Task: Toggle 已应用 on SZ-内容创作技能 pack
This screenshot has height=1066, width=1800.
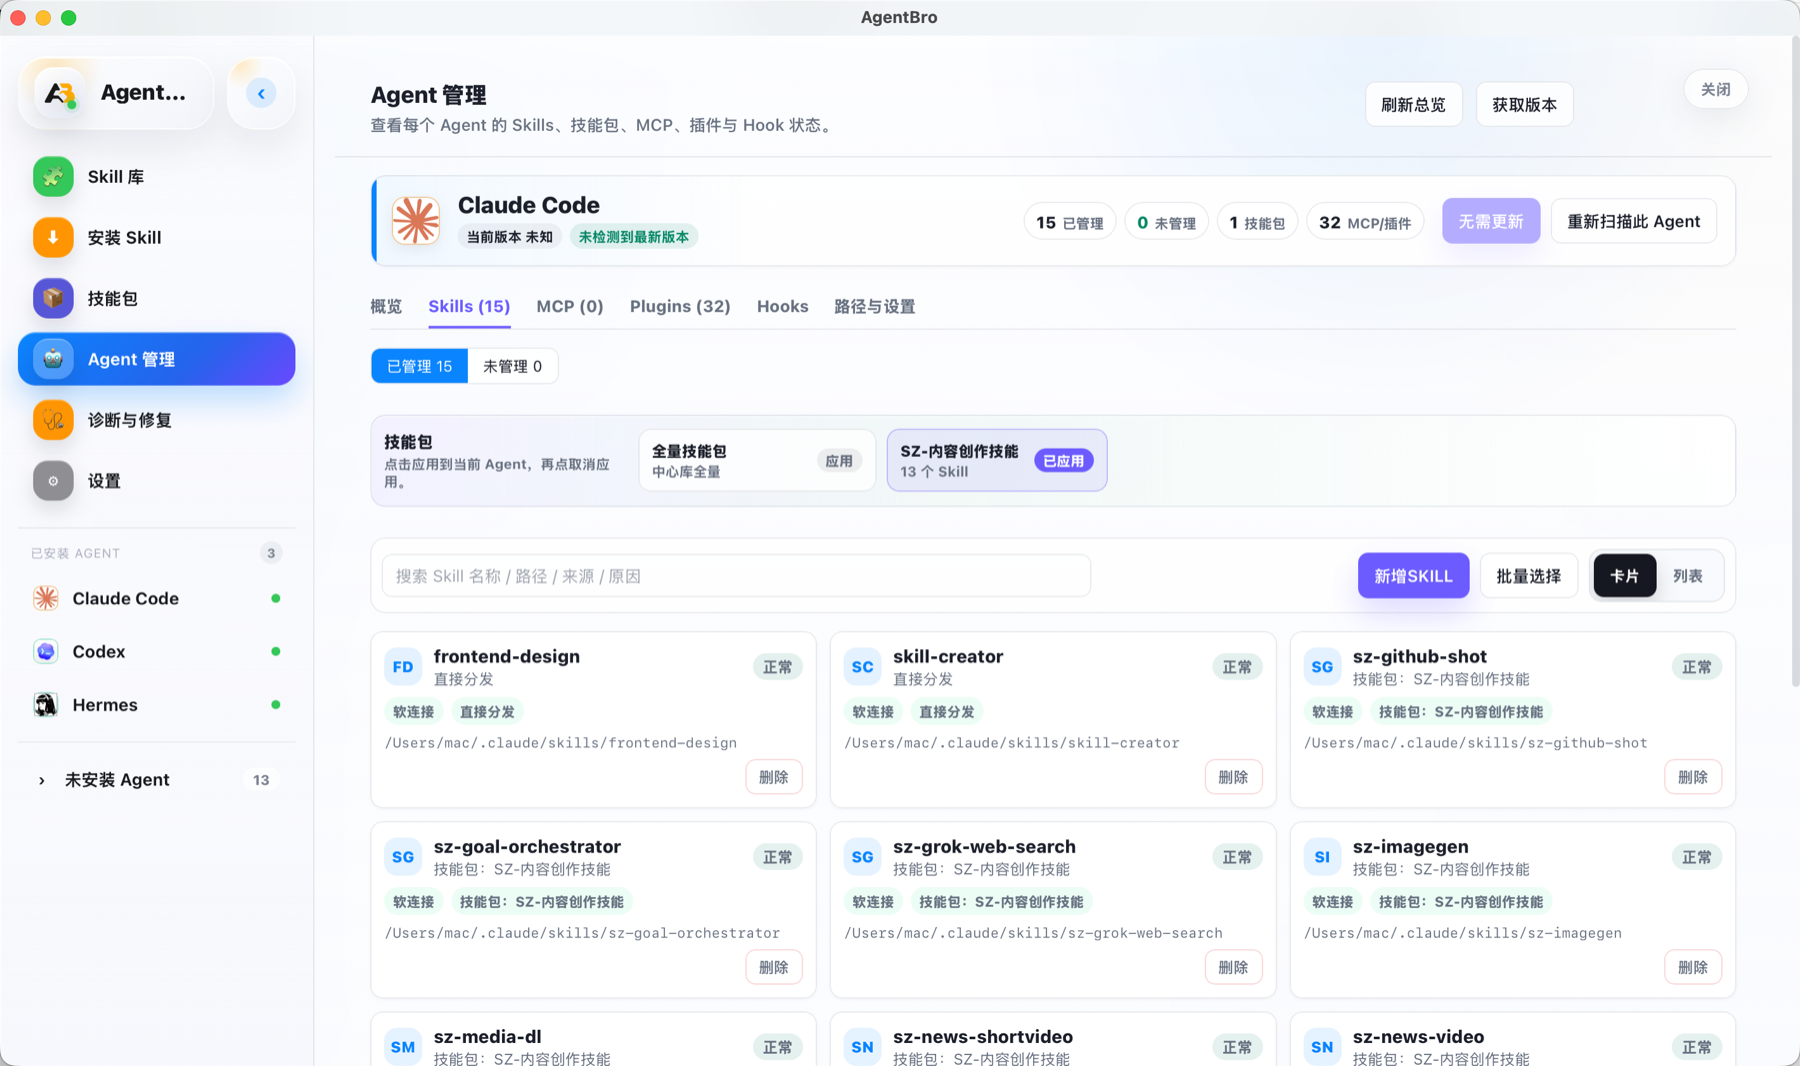Action: tap(1063, 461)
